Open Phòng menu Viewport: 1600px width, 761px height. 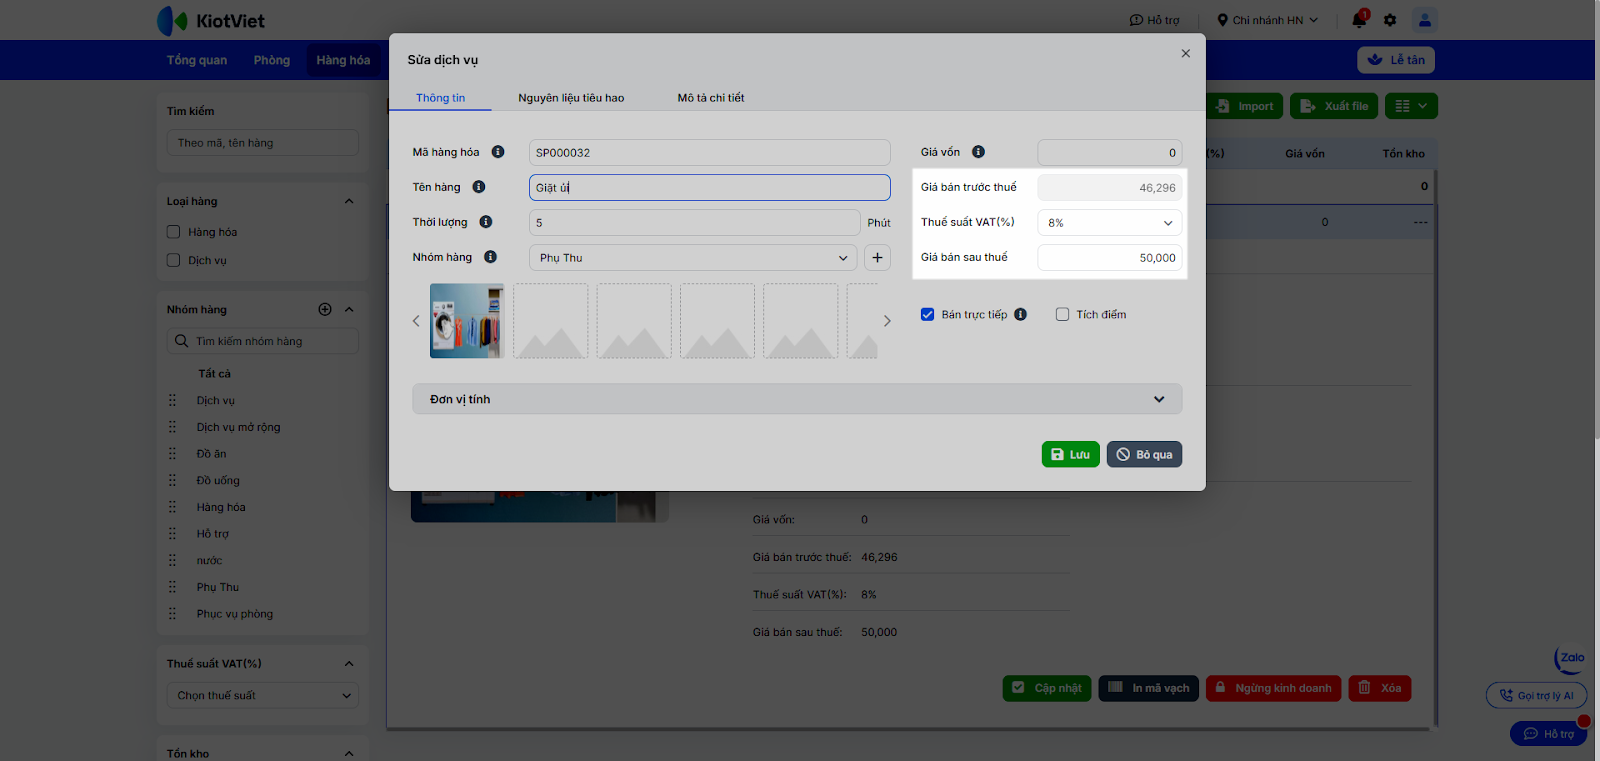(272, 60)
